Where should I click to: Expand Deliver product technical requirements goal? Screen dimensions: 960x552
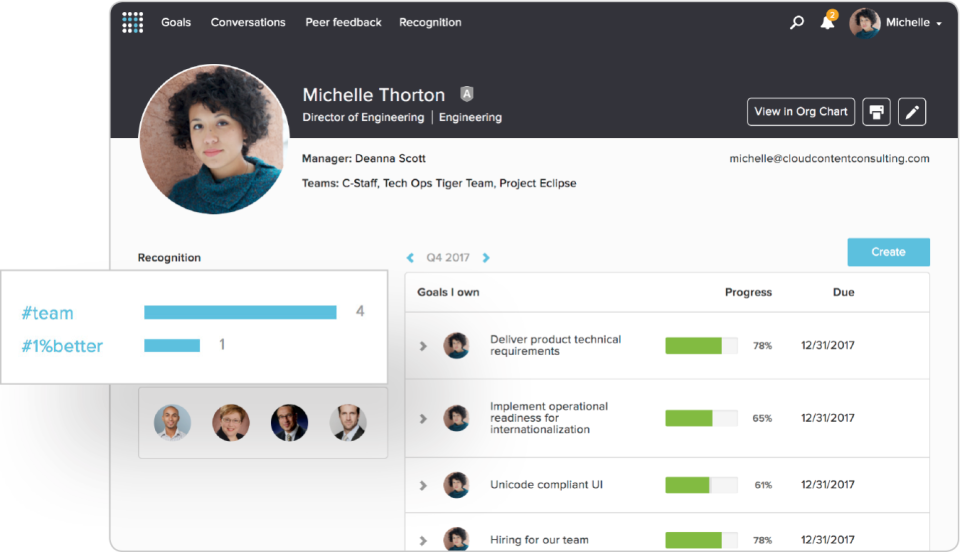coord(423,346)
